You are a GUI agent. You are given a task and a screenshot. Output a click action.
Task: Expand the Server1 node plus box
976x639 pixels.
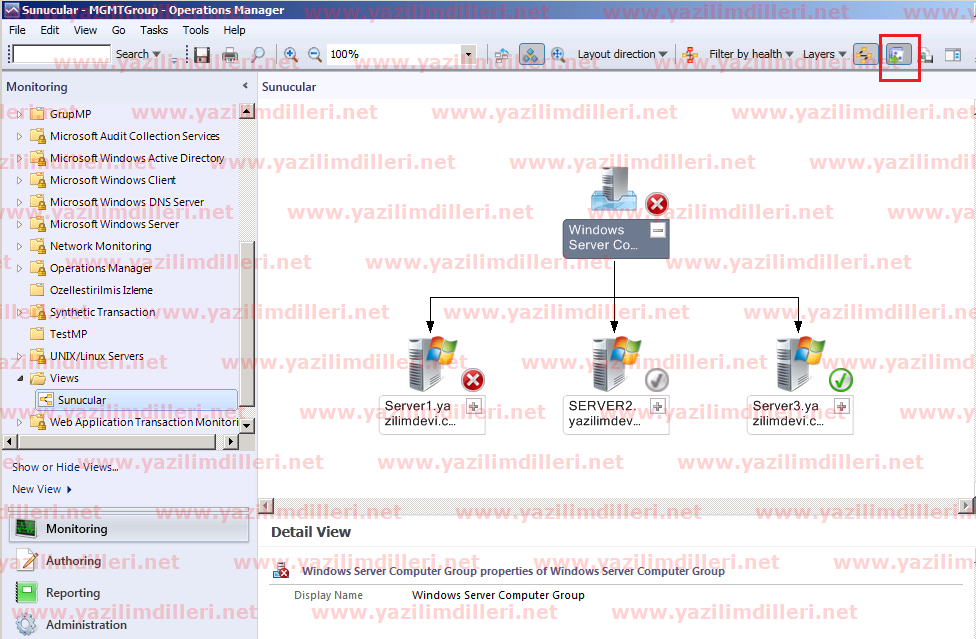point(473,406)
